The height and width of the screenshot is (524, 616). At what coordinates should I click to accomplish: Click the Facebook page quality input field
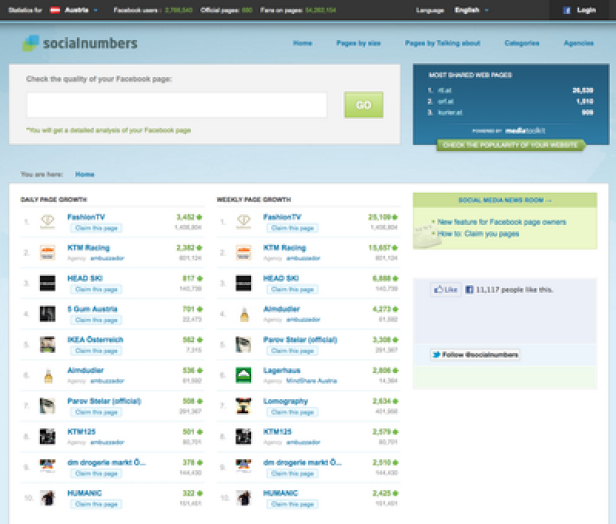(x=177, y=105)
